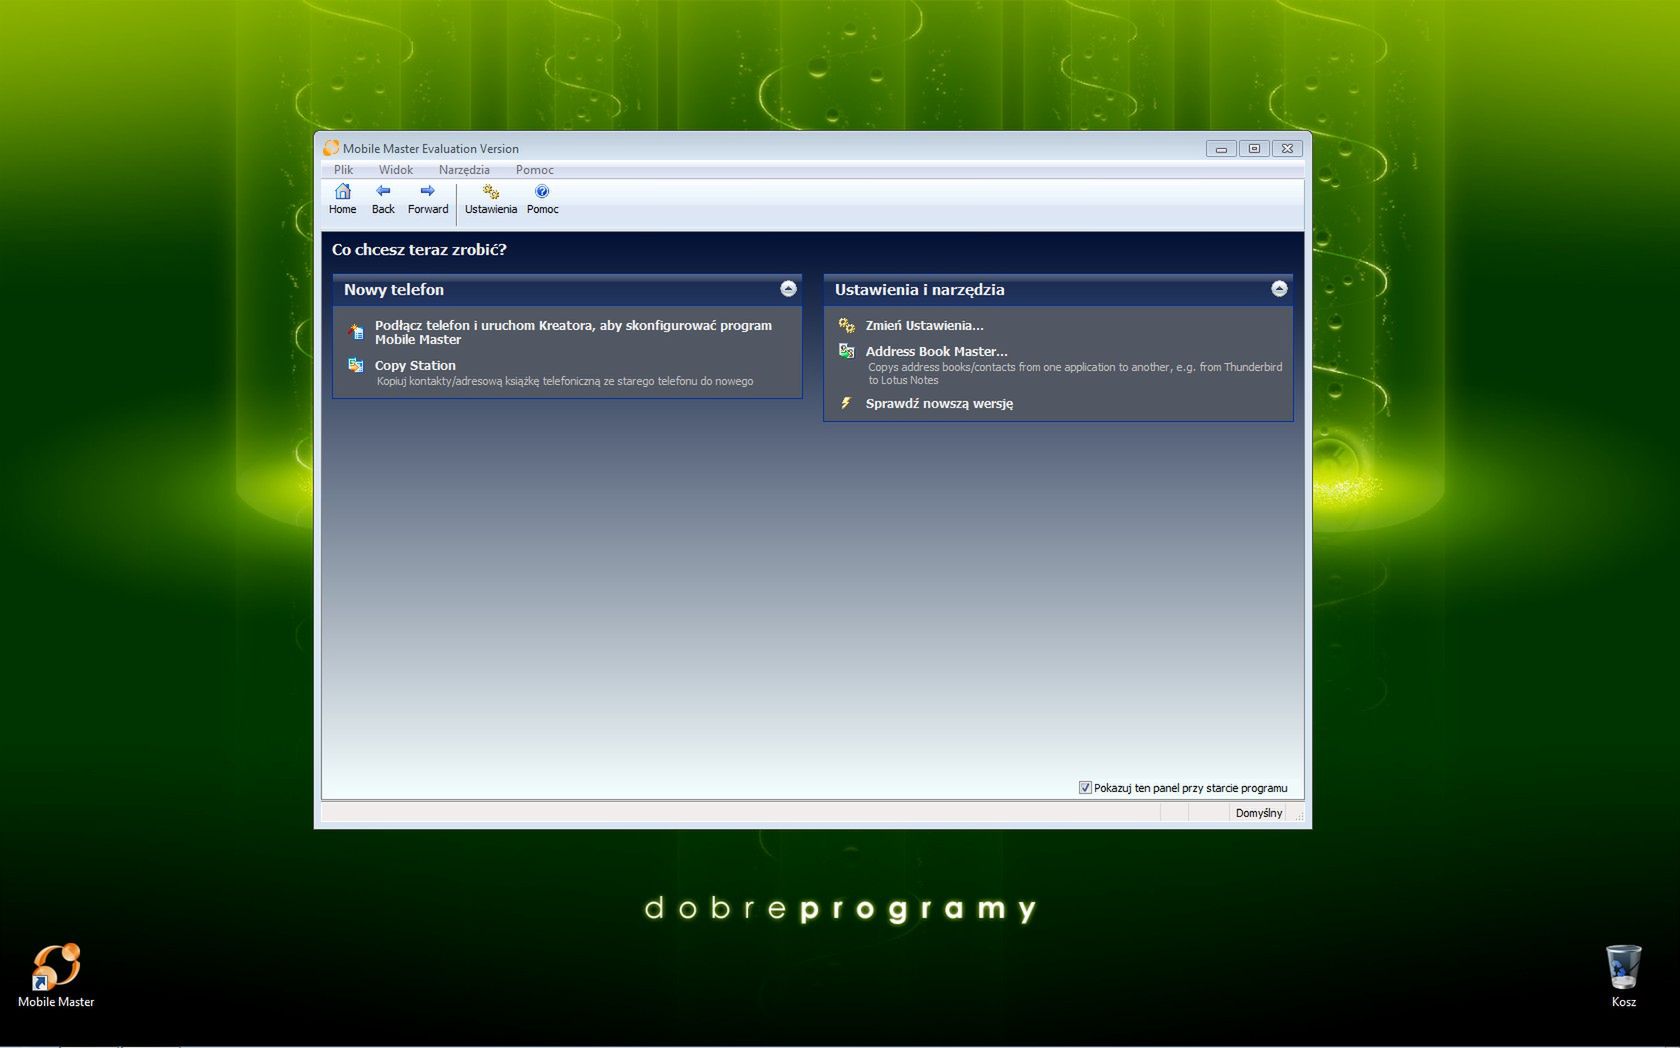Open Zmień Ustawienia... link

click(924, 325)
